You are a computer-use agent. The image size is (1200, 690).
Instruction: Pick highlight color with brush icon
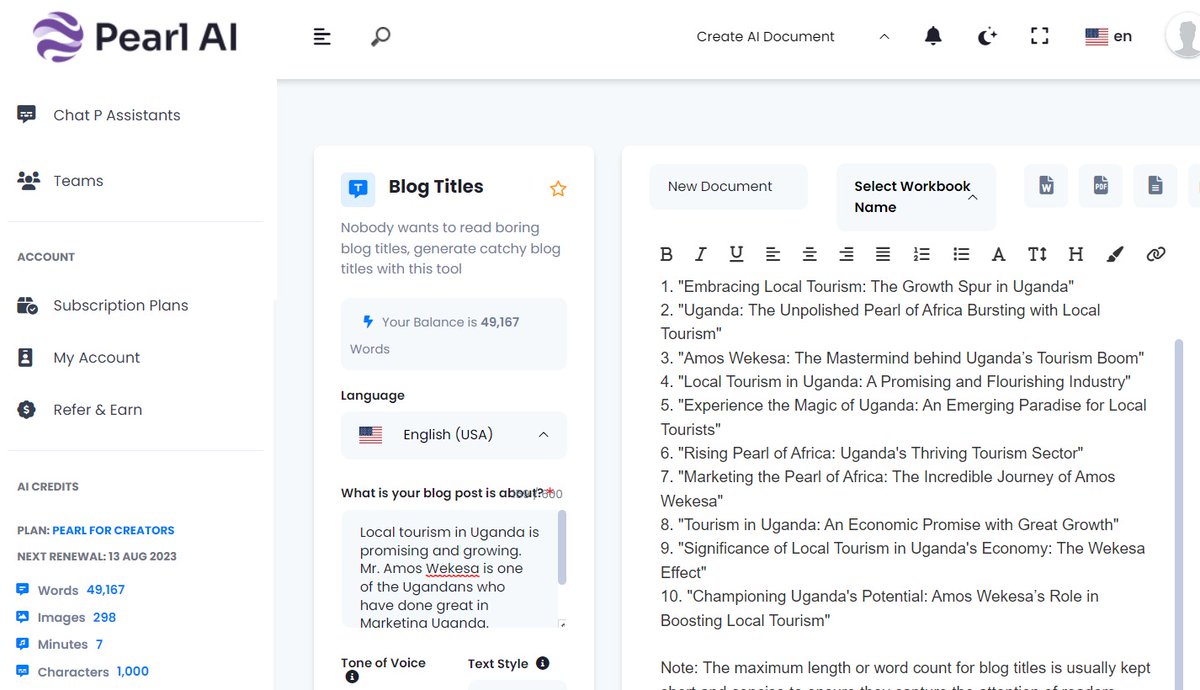click(x=1115, y=254)
